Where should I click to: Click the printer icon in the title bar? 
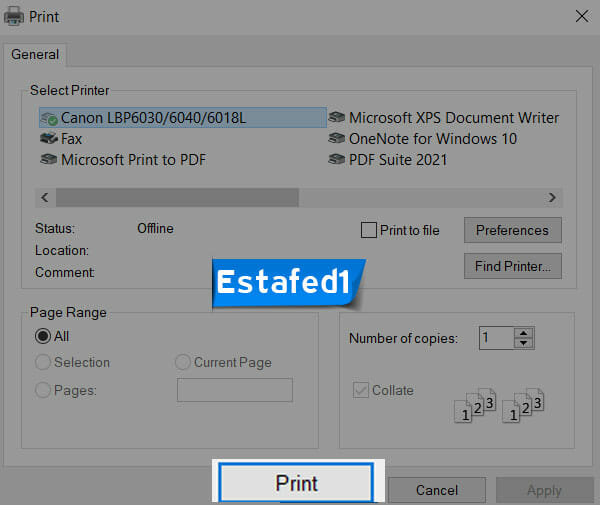tap(14, 16)
